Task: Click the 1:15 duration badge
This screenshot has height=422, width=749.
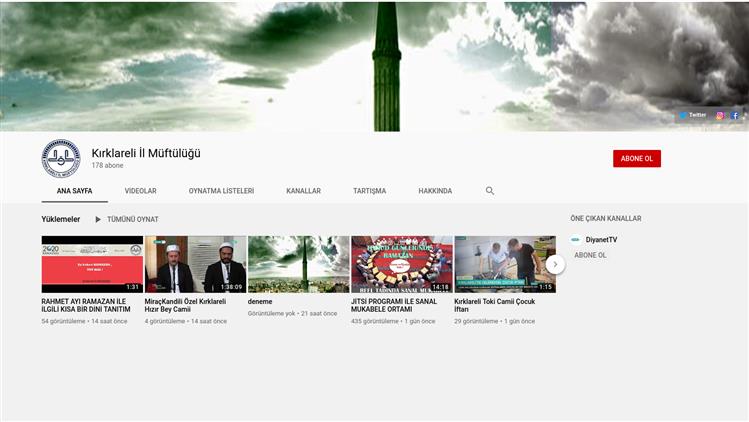Action: [x=546, y=287]
